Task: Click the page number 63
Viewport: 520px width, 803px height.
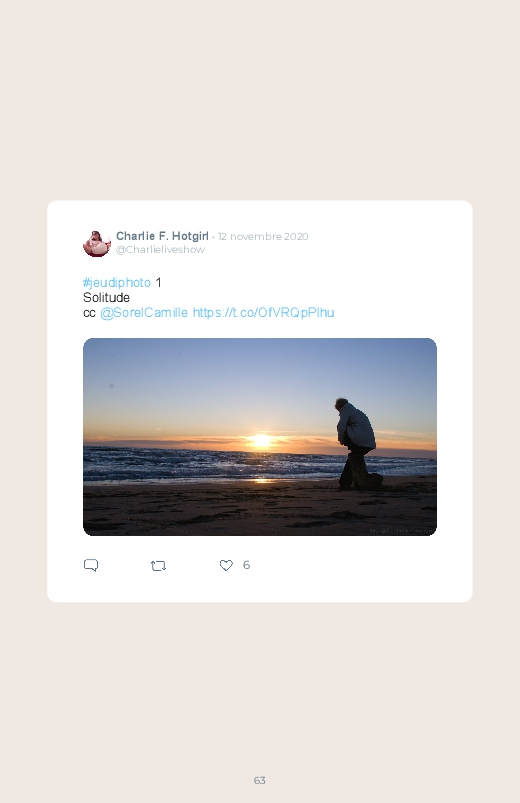Action: tap(260, 780)
